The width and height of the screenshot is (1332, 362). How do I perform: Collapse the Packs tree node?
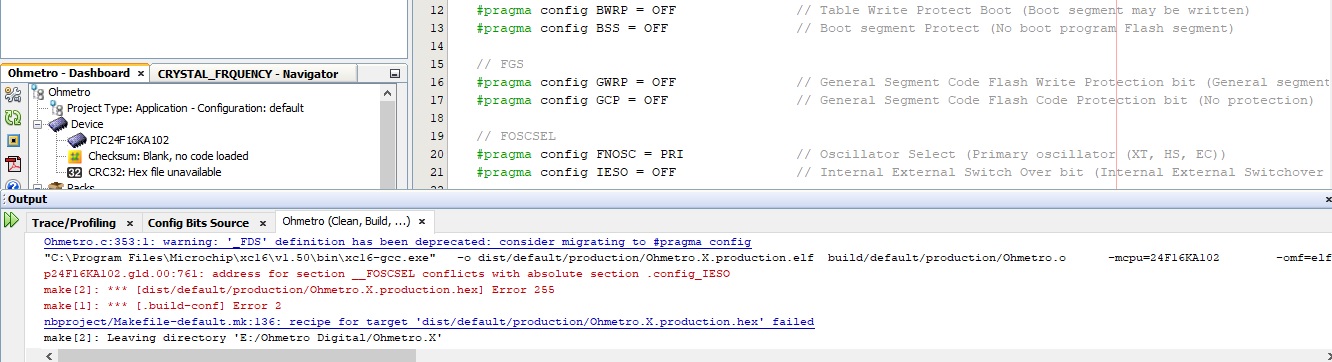point(38,188)
